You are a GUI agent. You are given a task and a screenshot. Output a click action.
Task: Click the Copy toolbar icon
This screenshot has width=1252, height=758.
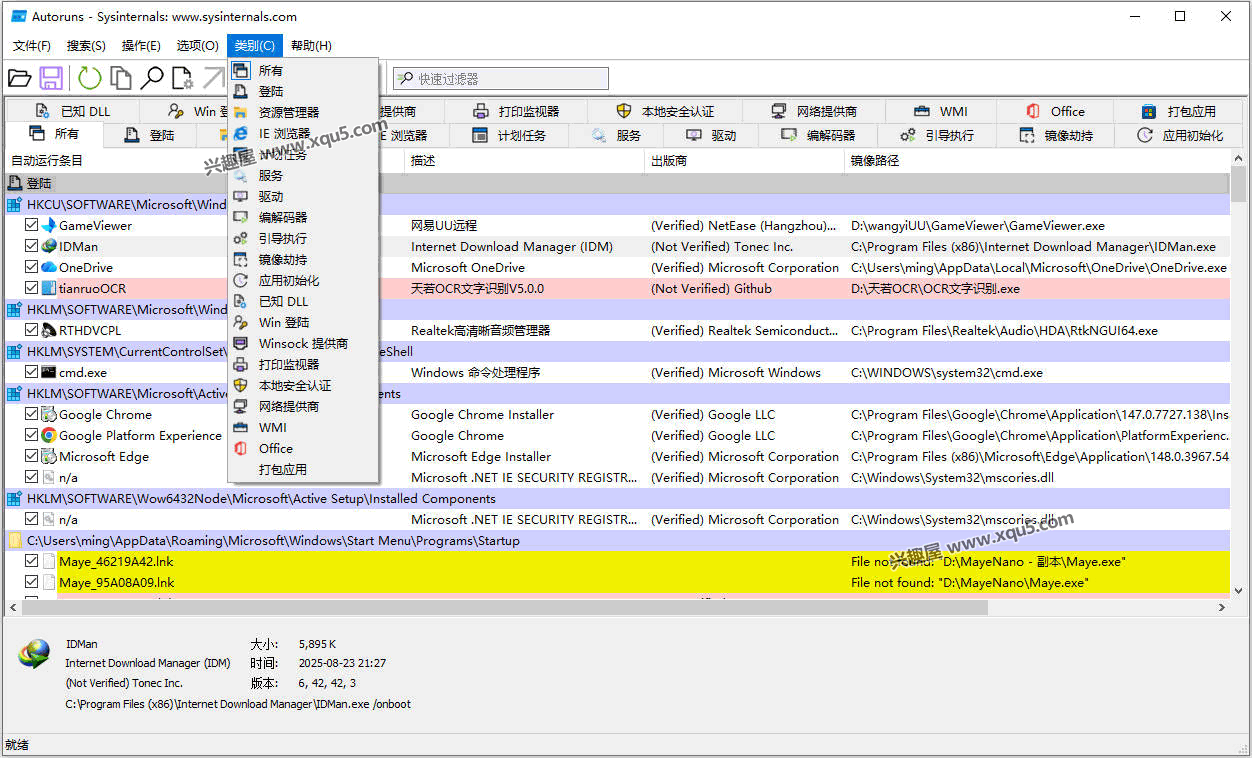[121, 78]
